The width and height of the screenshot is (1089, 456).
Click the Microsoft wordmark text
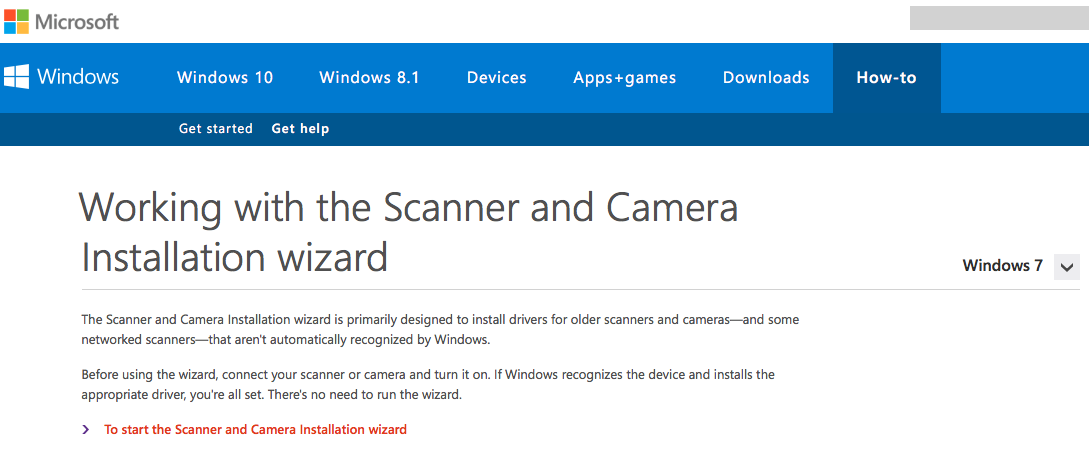click(x=76, y=21)
